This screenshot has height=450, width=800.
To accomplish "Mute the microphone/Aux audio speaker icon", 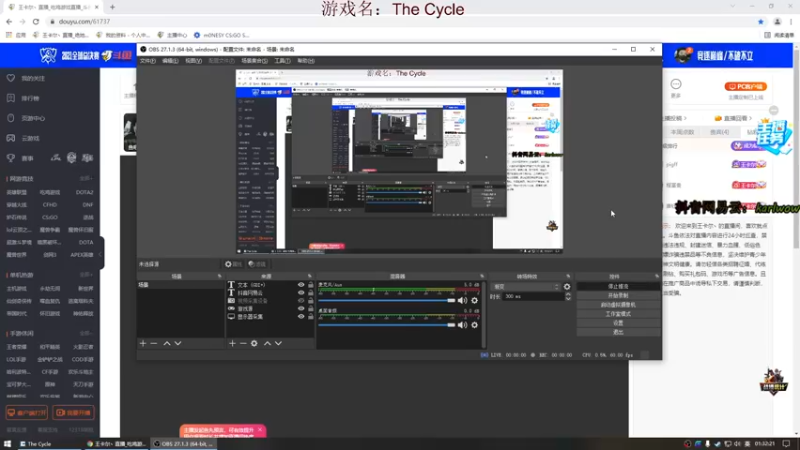I will tap(462, 301).
